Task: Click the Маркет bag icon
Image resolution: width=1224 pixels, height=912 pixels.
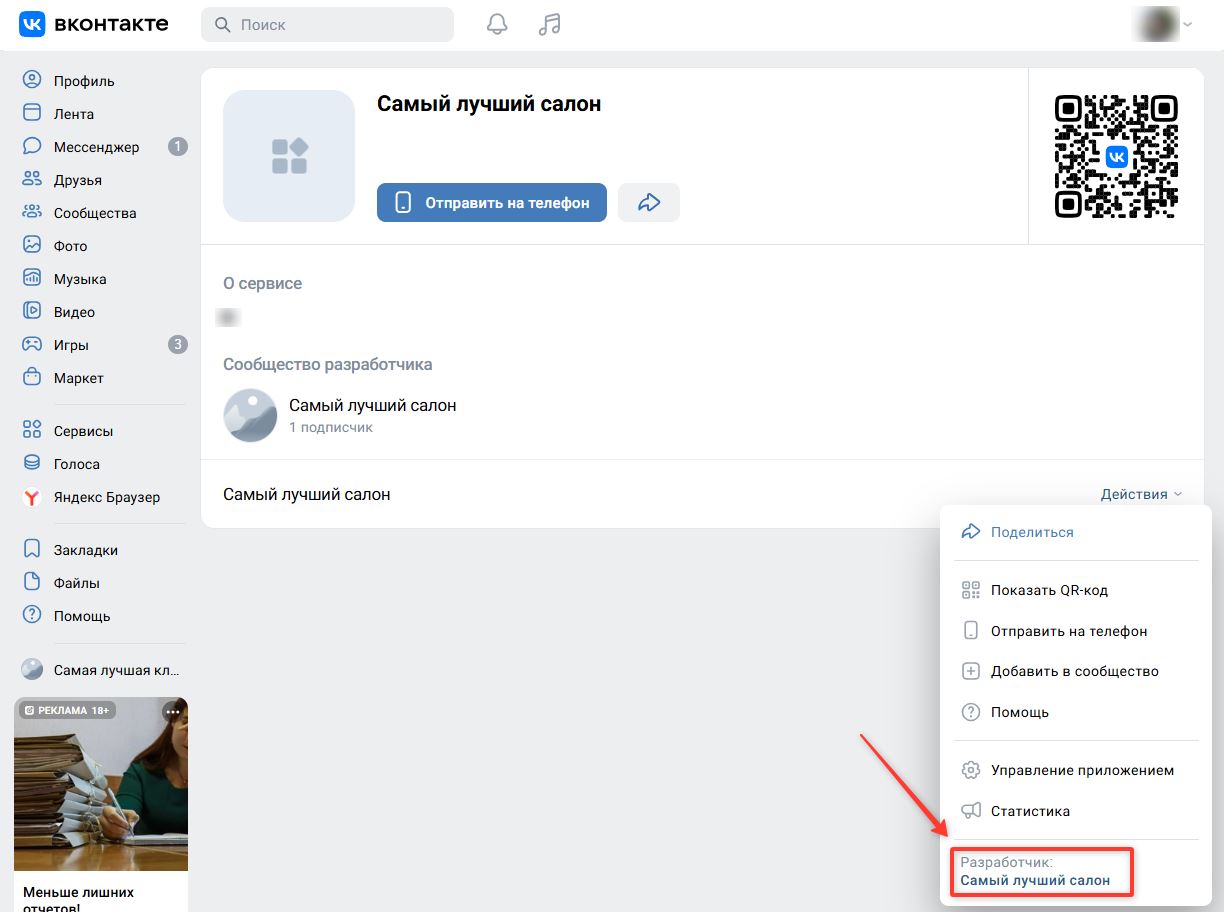Action: click(x=33, y=377)
